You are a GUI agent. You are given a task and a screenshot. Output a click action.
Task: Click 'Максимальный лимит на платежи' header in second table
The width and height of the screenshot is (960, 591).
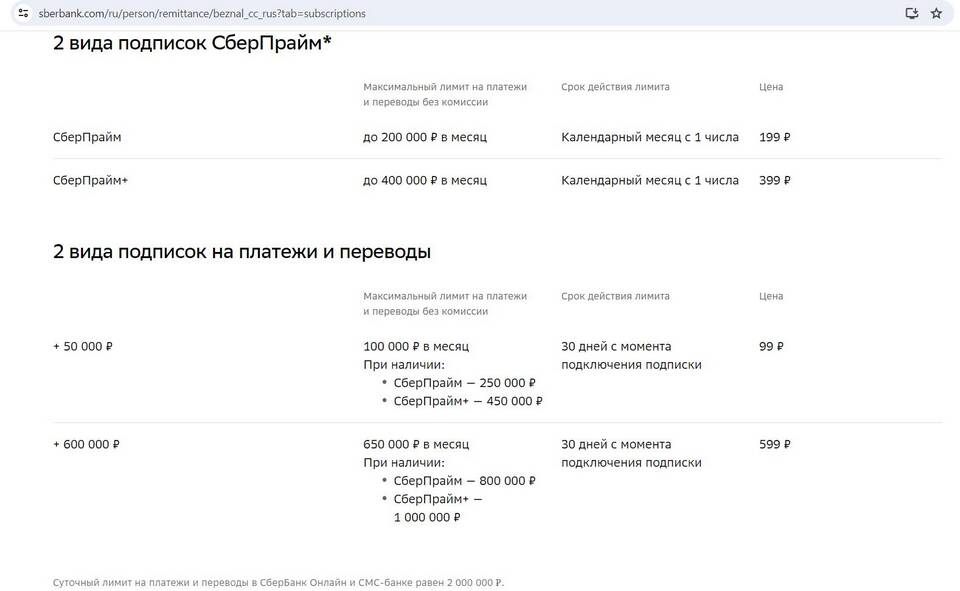(444, 296)
